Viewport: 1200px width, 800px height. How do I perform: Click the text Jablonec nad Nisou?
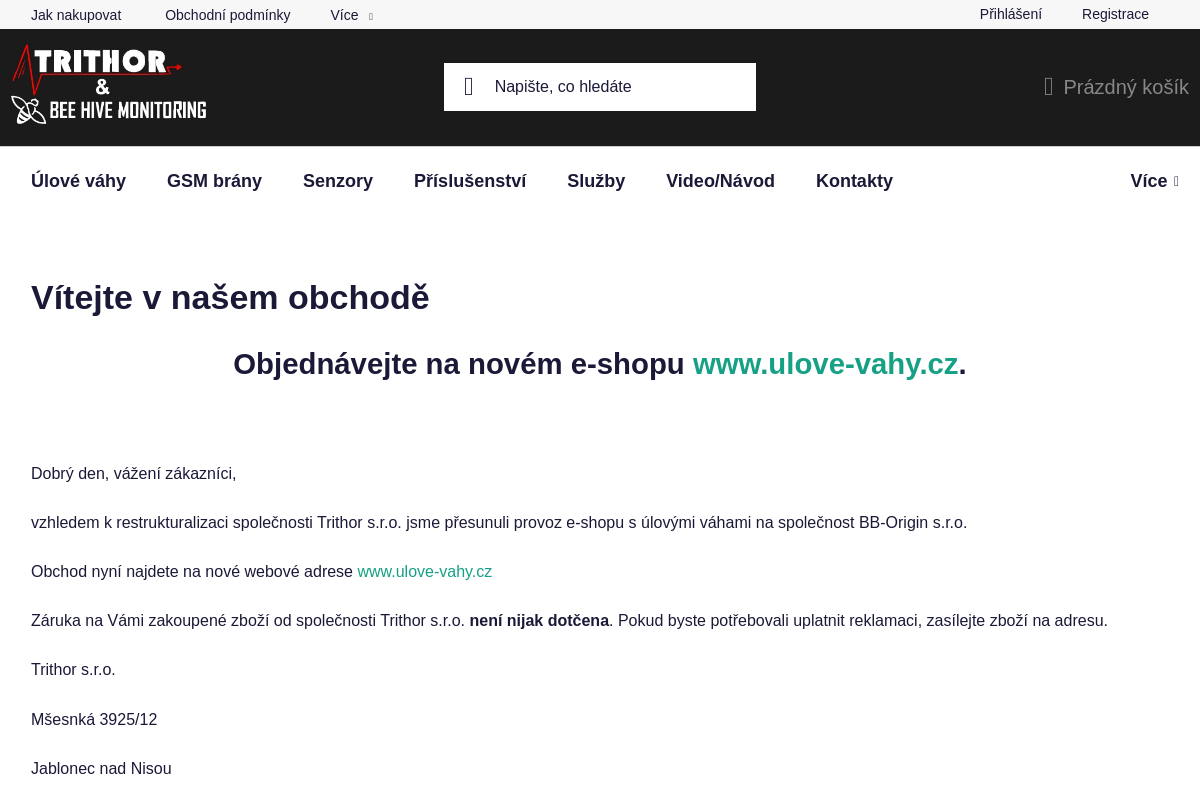click(x=101, y=769)
